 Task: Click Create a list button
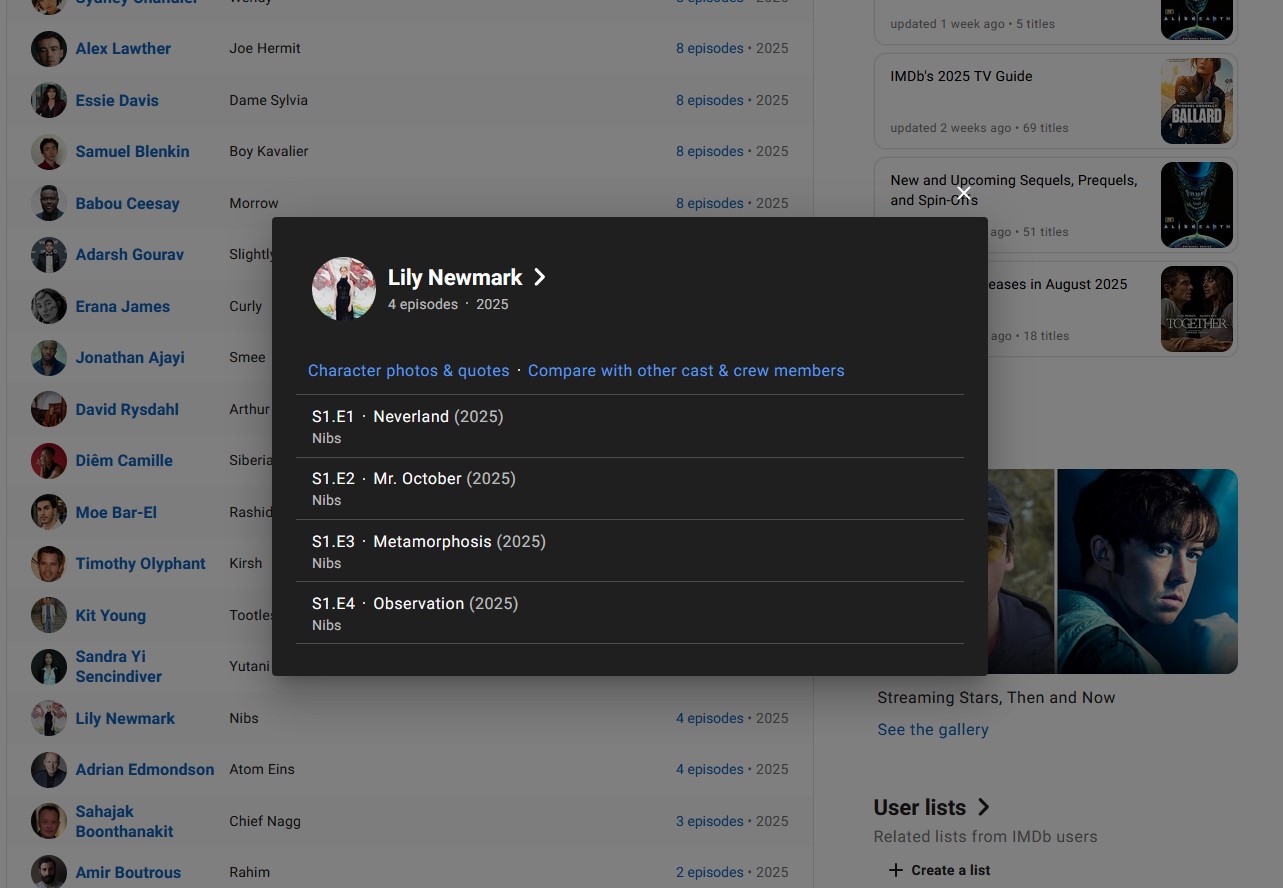(940, 870)
